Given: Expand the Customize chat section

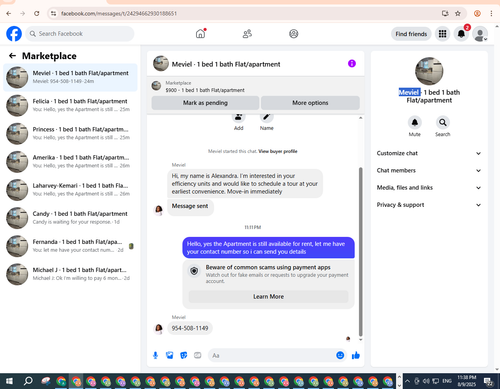Looking at the screenshot, I should [x=429, y=153].
